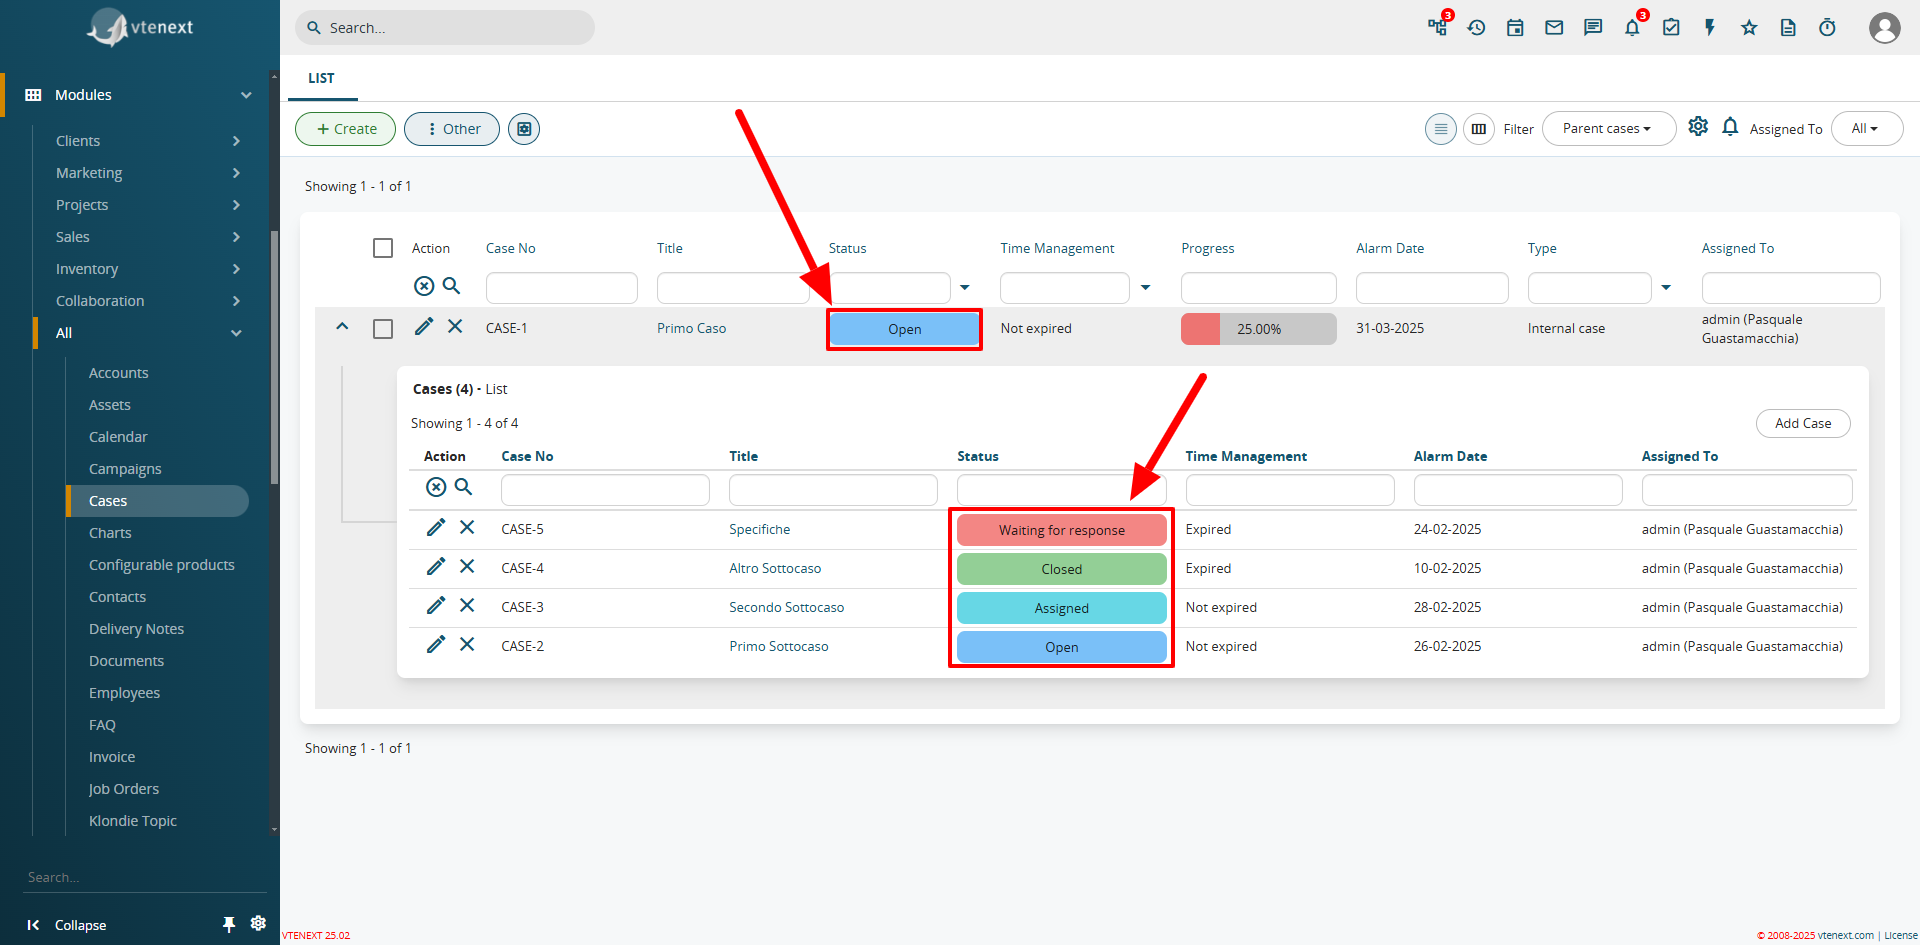Open Calendar in the sidebar
Screen dimensions: 1920x945
point(118,437)
